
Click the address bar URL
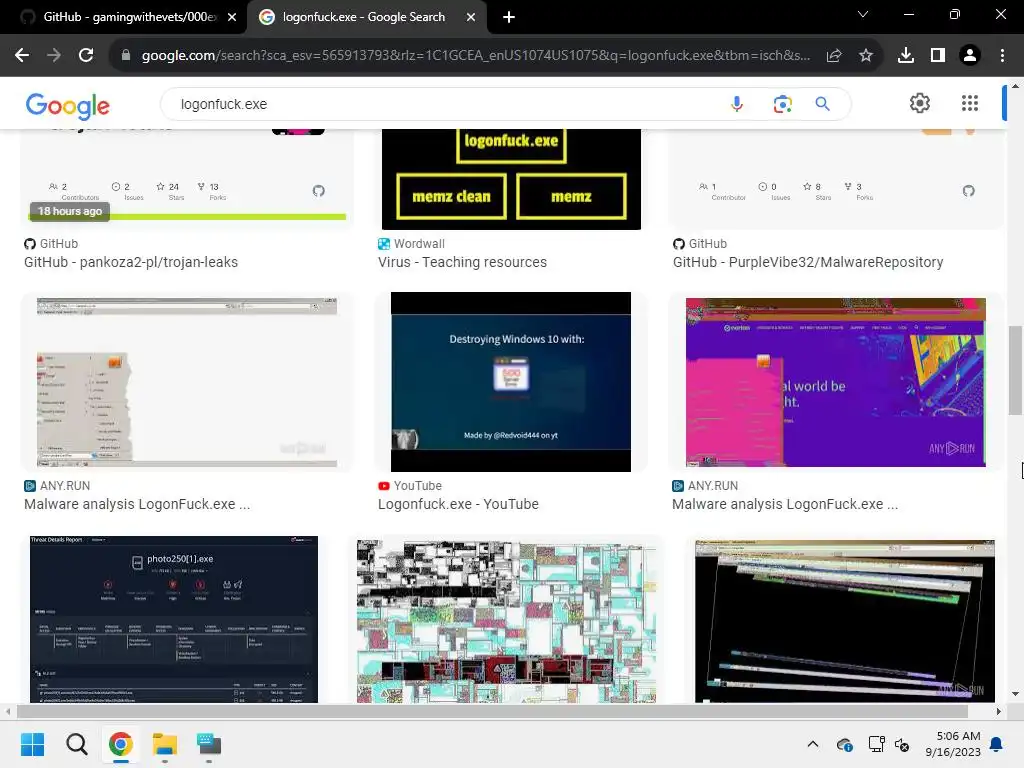[x=475, y=56]
